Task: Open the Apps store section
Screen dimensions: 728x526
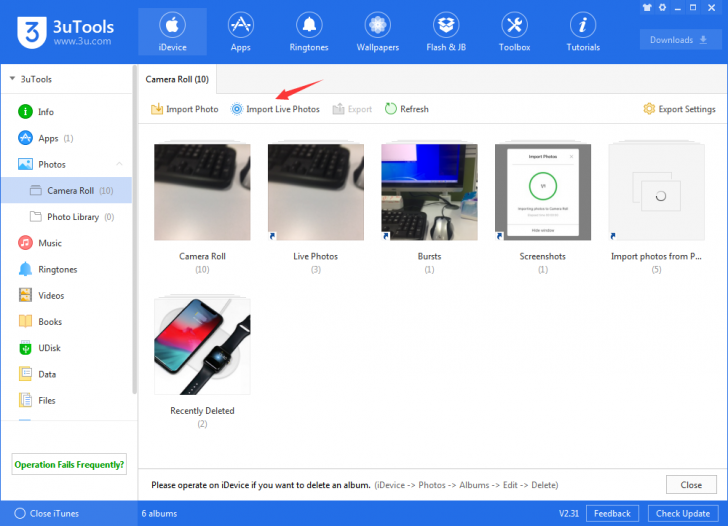Action: (x=240, y=32)
